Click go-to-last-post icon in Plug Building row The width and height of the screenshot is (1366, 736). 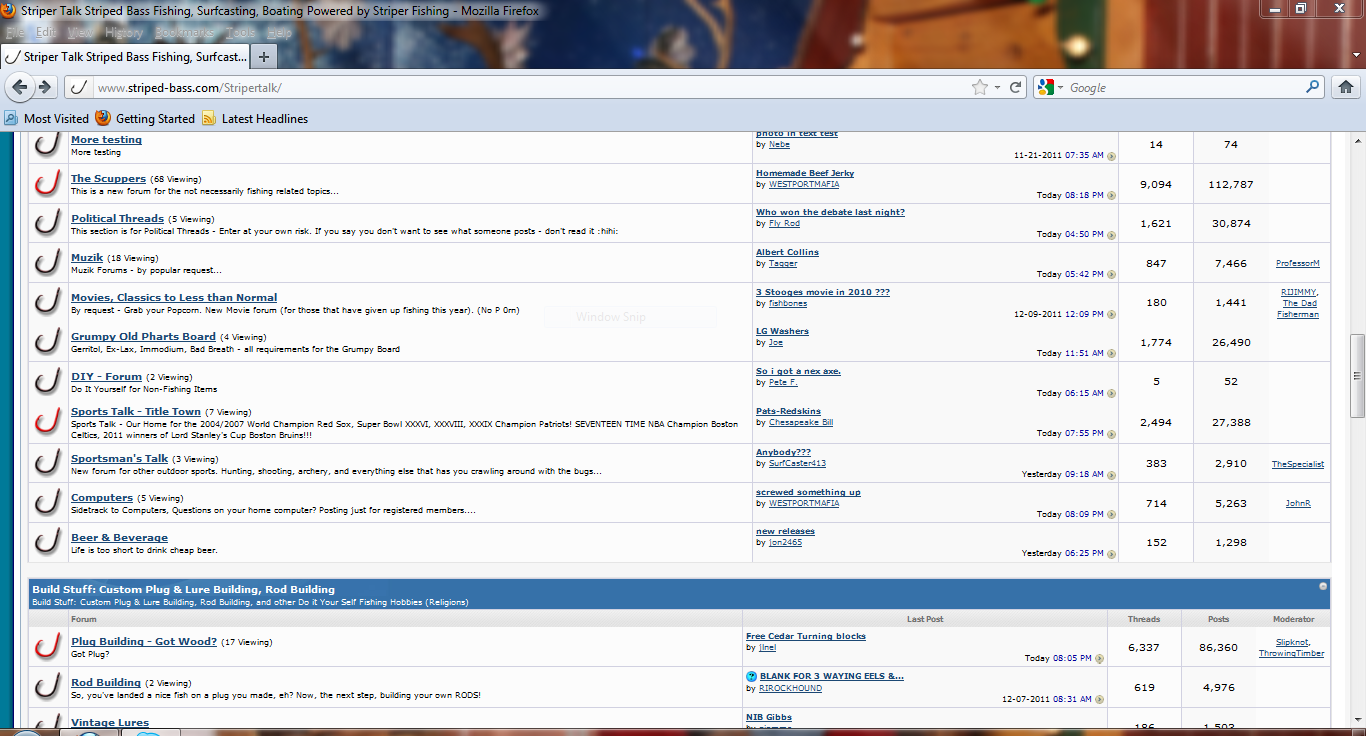1099,659
